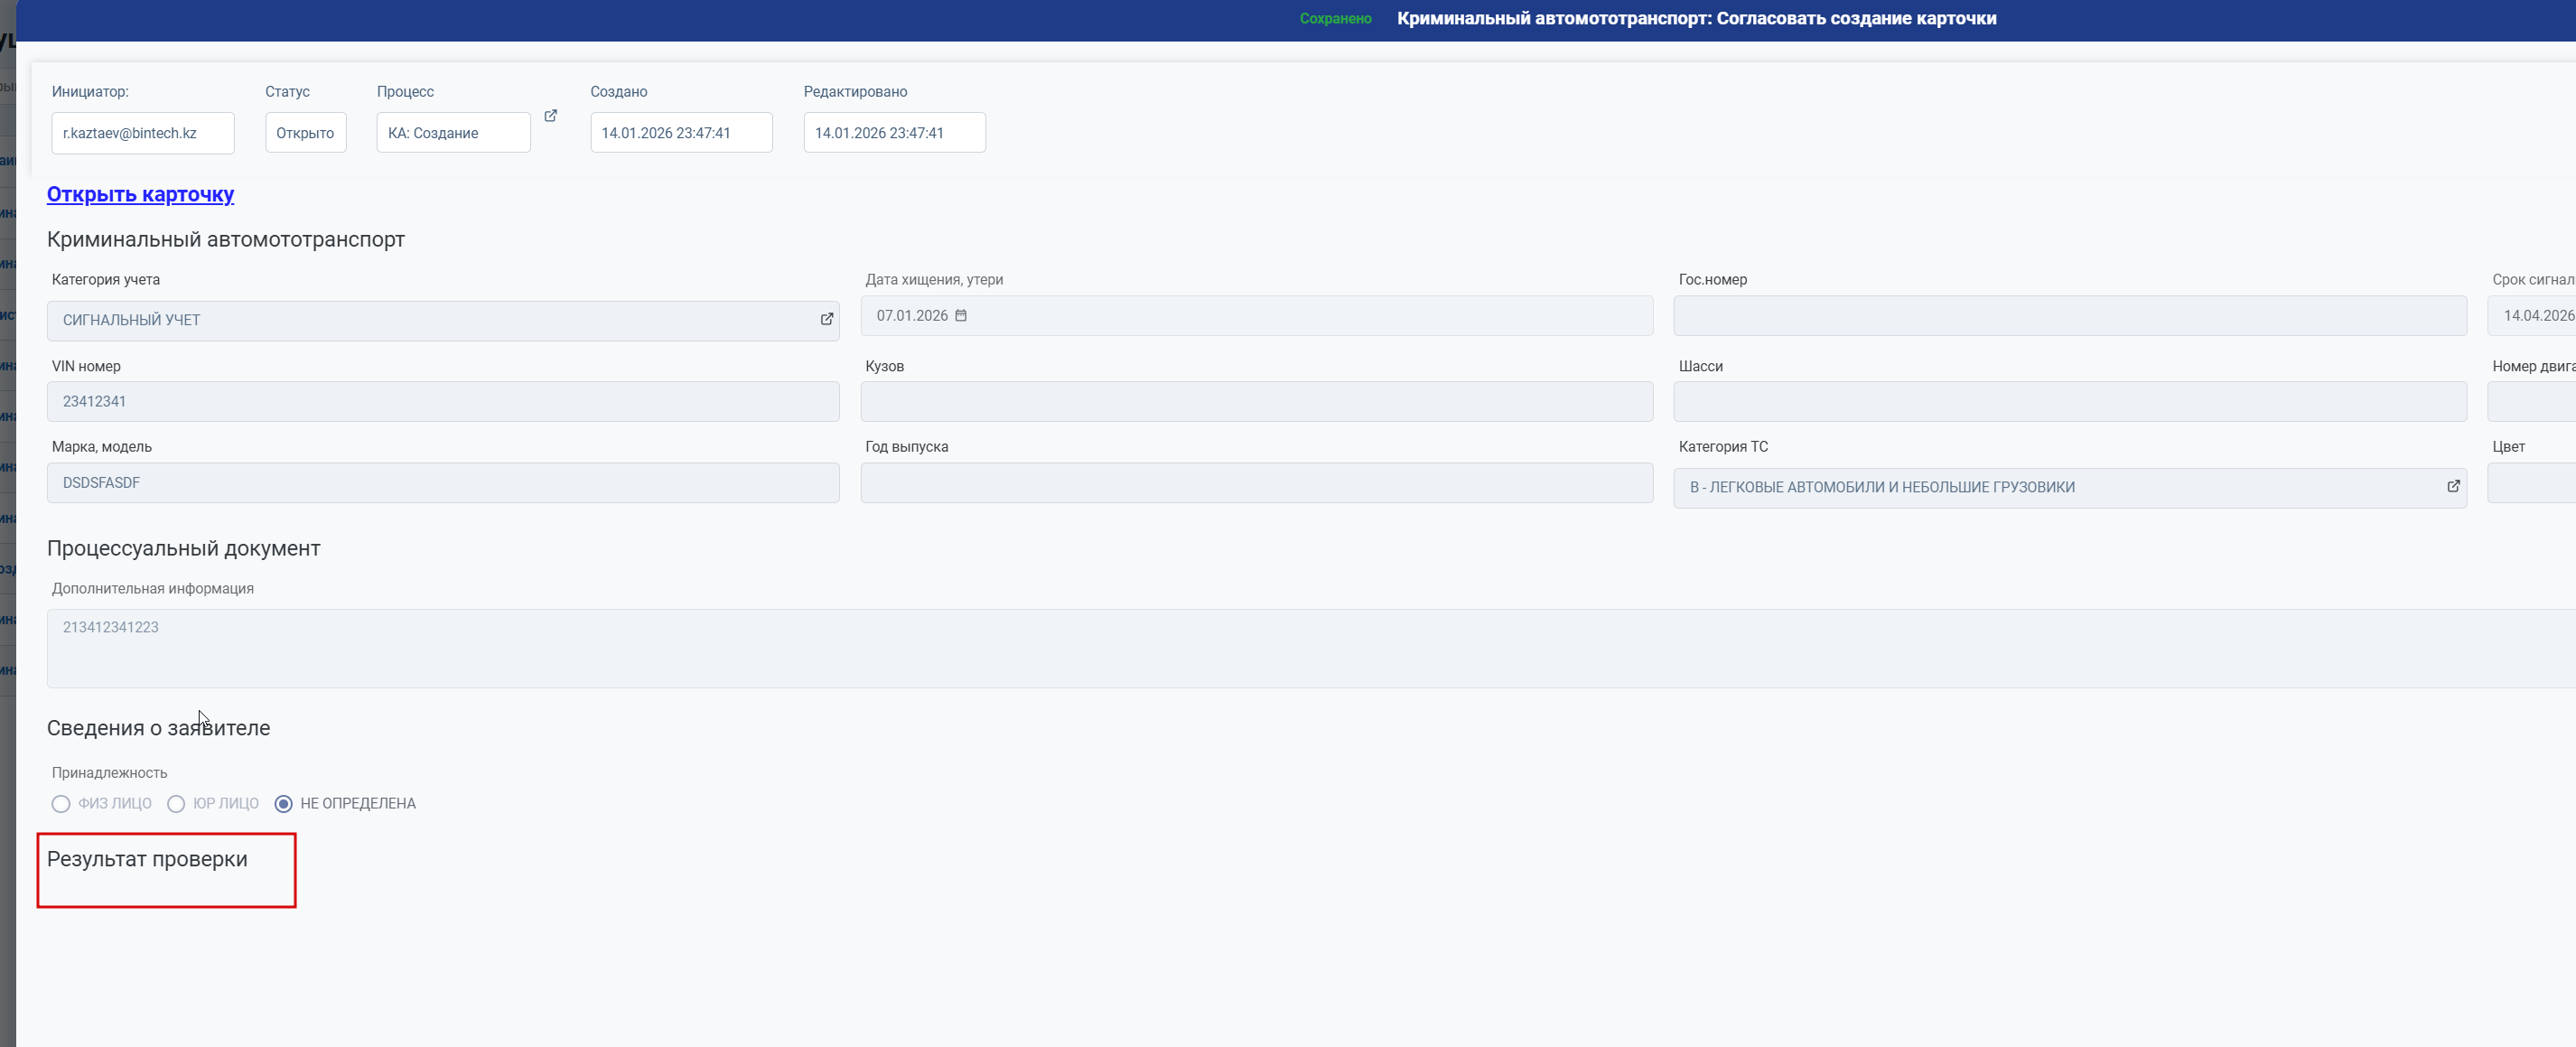Screen dimensions: 2576x1047
Task: Click the Статус field showing Открыто
Action: [305, 133]
